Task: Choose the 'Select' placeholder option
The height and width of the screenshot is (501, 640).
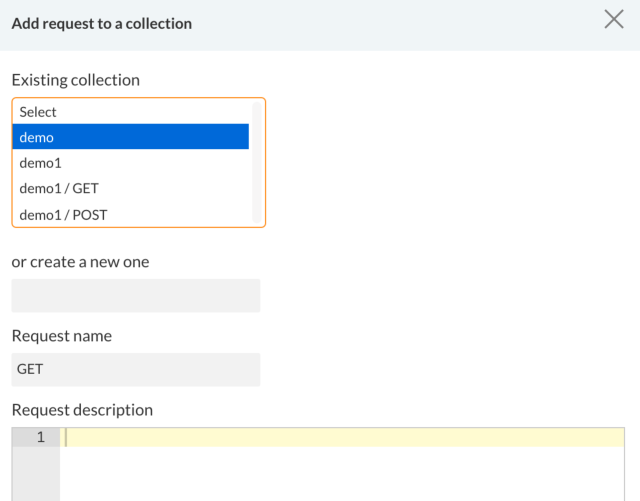Action: pos(130,112)
